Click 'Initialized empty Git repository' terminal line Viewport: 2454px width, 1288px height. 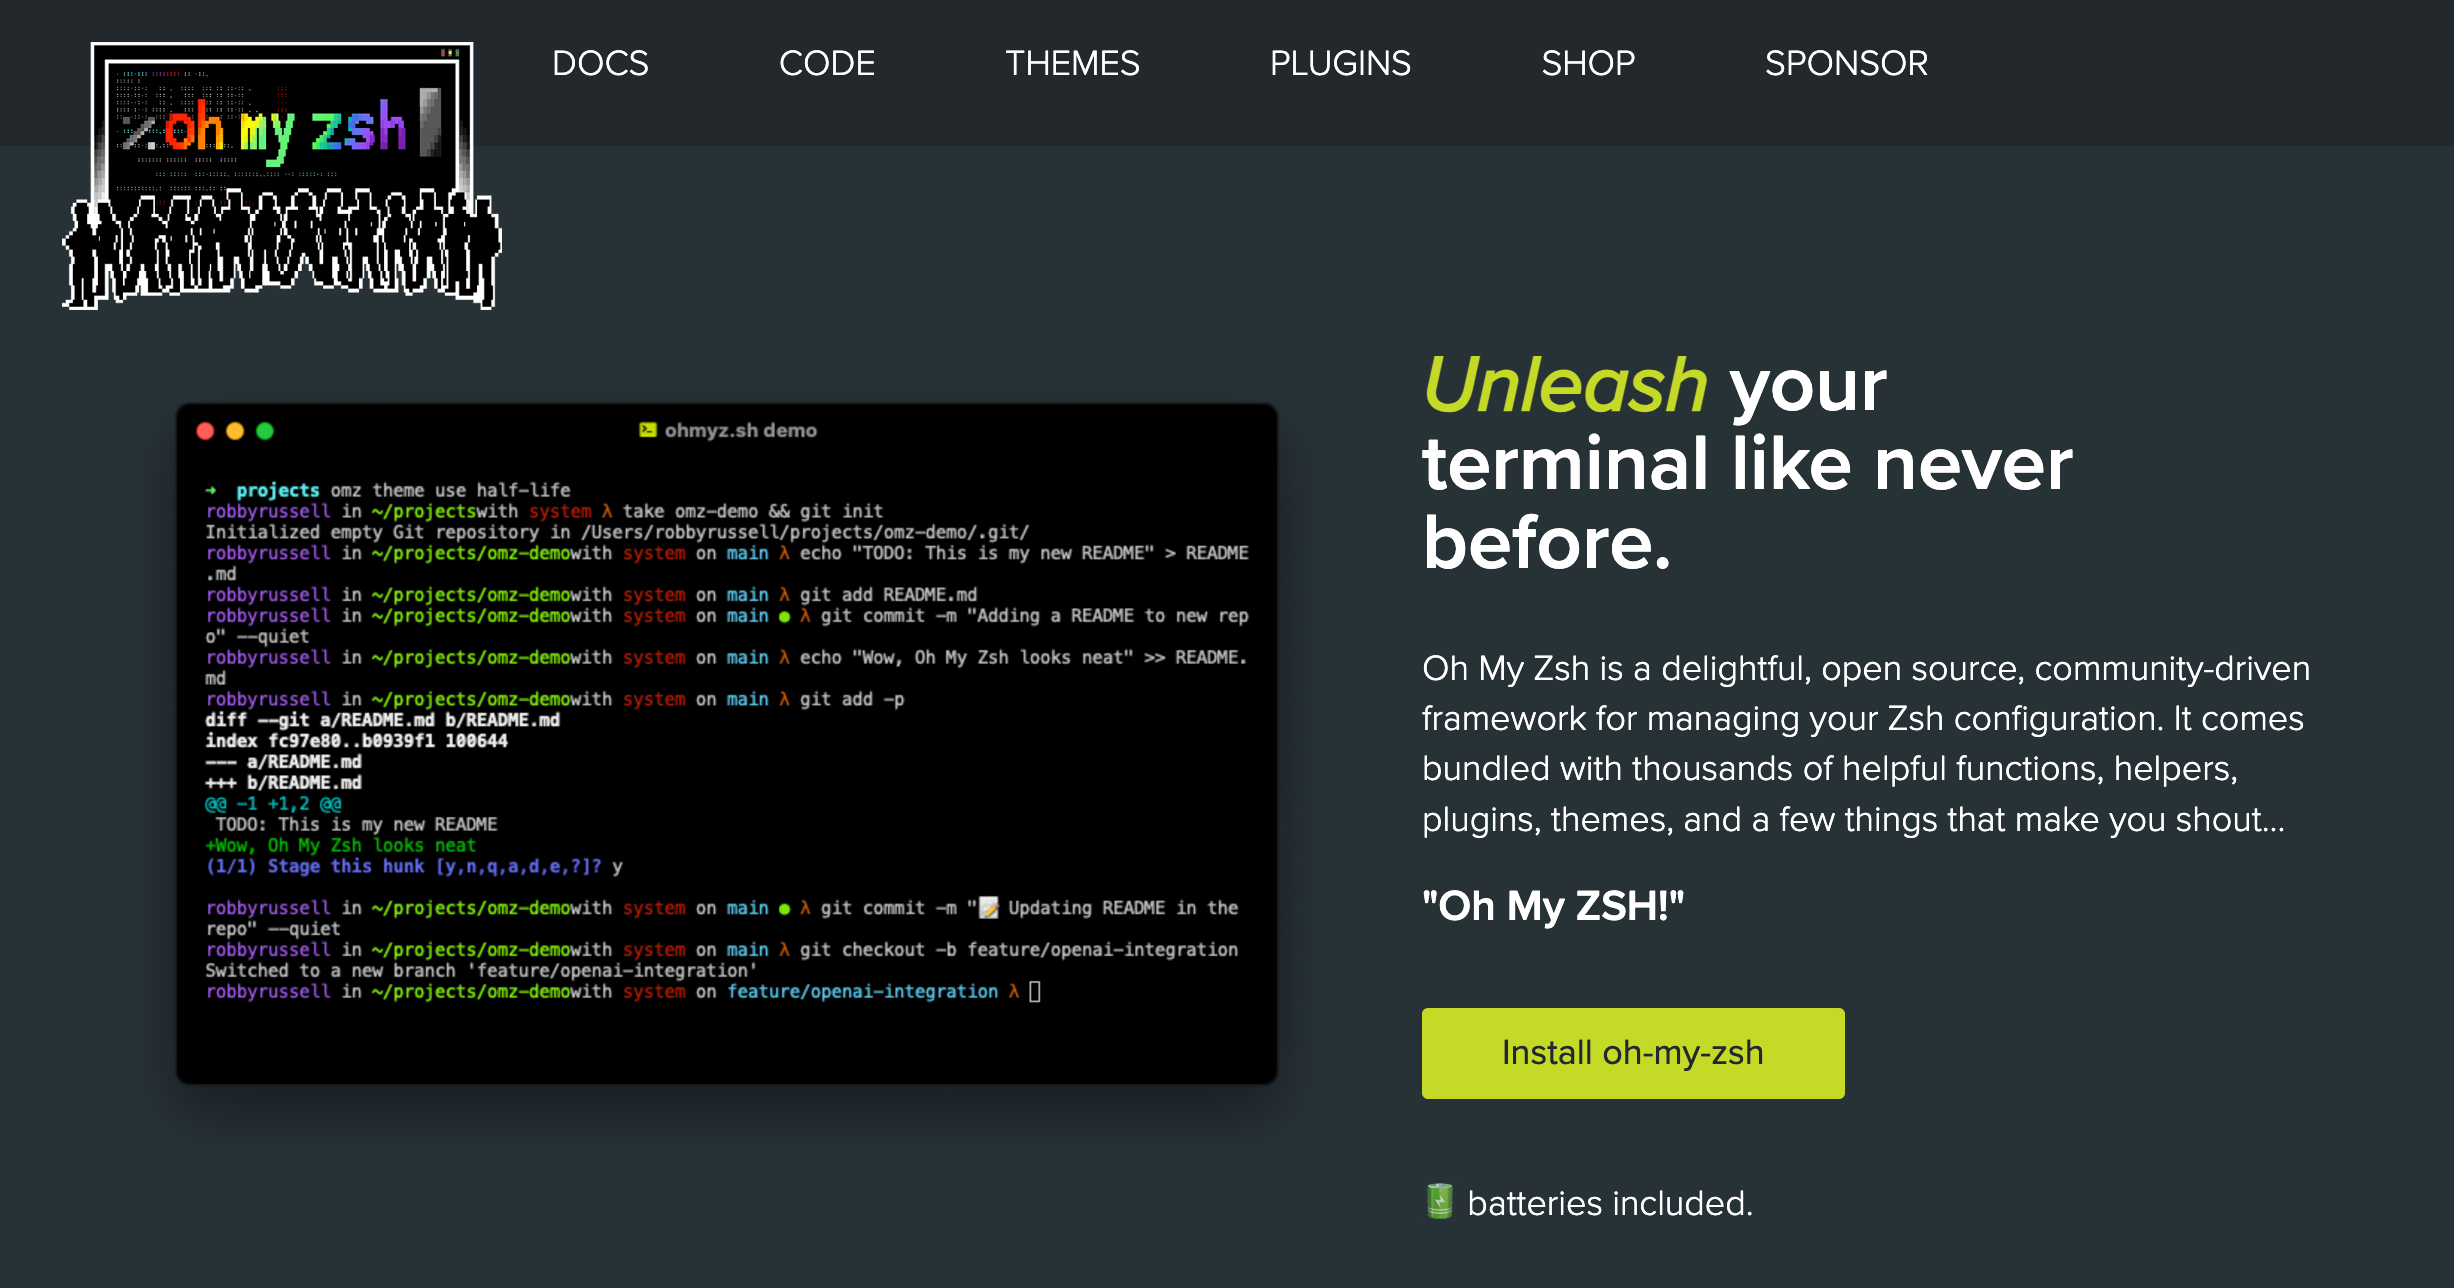[617, 532]
